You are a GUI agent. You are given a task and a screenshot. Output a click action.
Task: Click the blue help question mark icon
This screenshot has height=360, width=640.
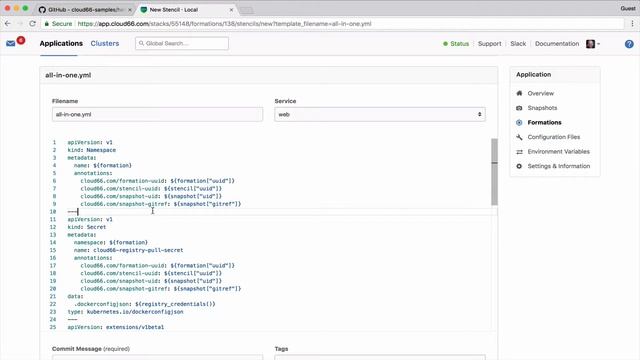tap(629, 44)
